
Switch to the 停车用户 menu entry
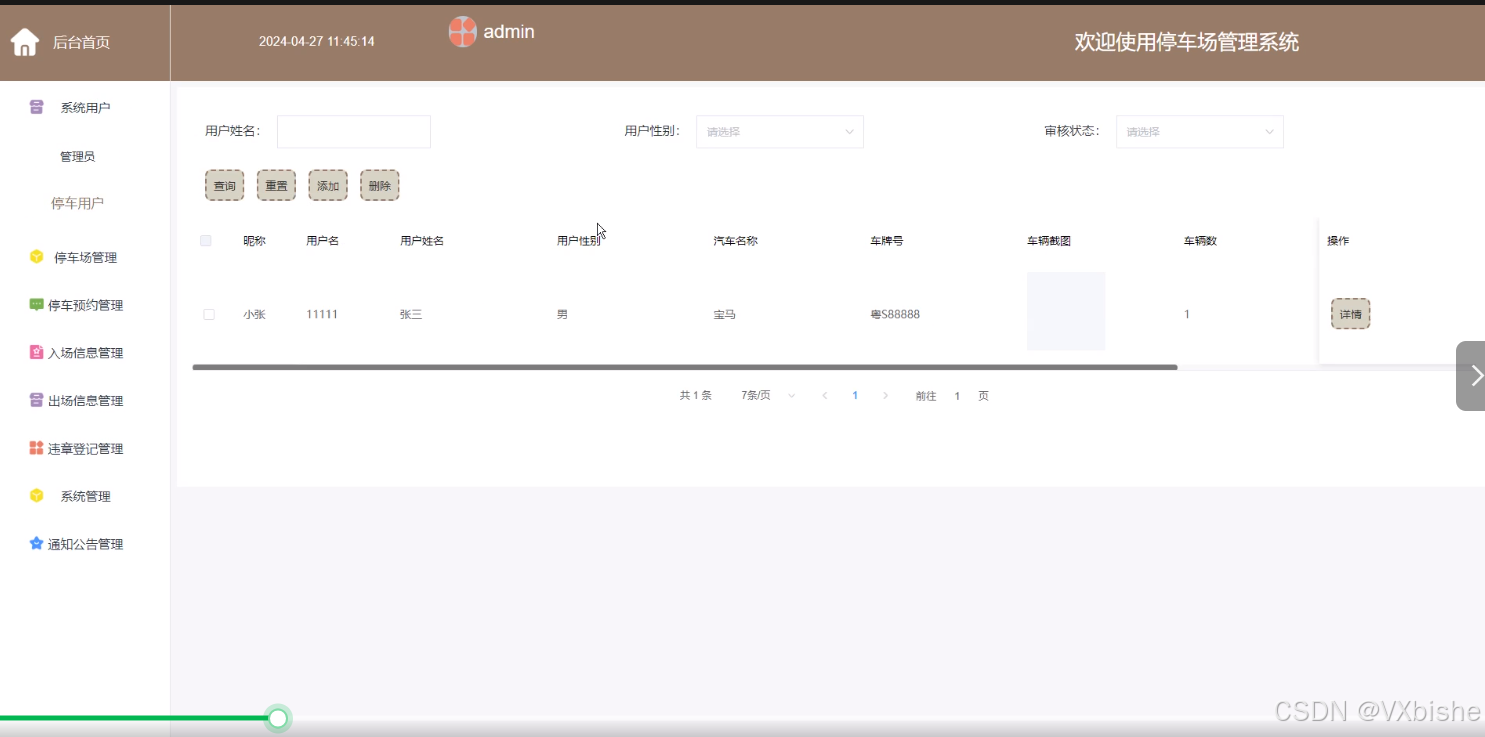tap(78, 202)
